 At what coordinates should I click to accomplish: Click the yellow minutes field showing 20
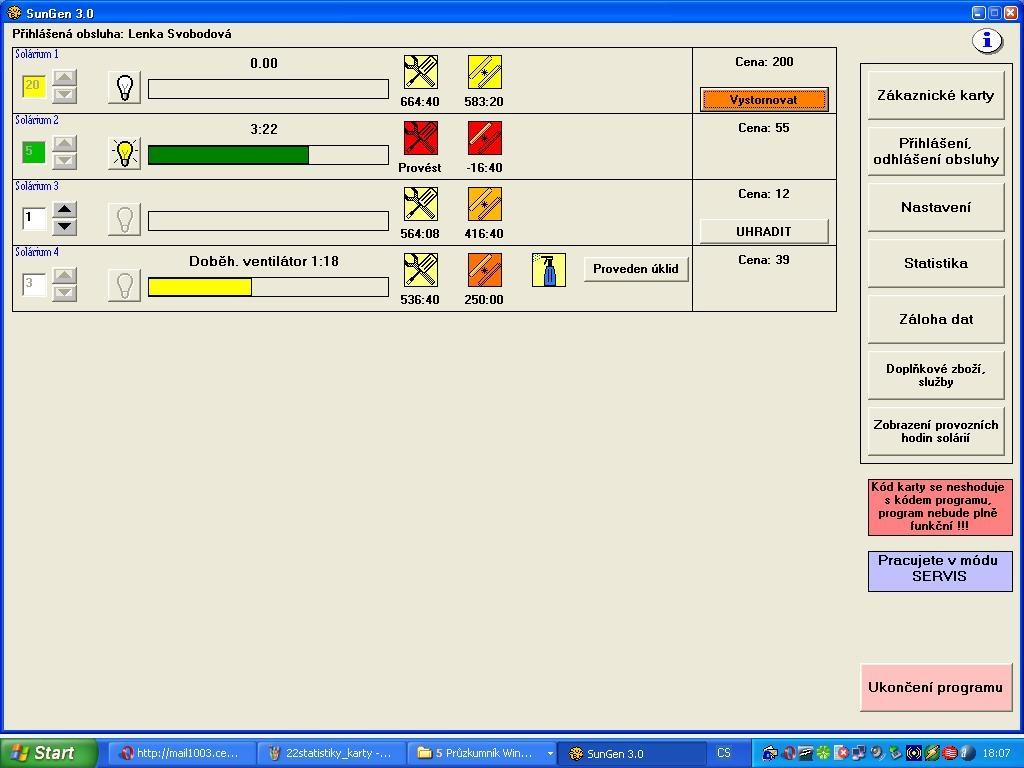(34, 86)
